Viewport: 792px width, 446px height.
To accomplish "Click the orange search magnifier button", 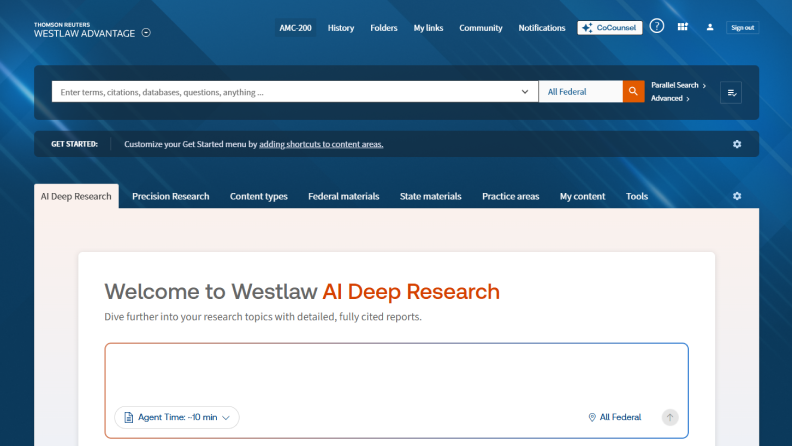I will (x=633, y=92).
